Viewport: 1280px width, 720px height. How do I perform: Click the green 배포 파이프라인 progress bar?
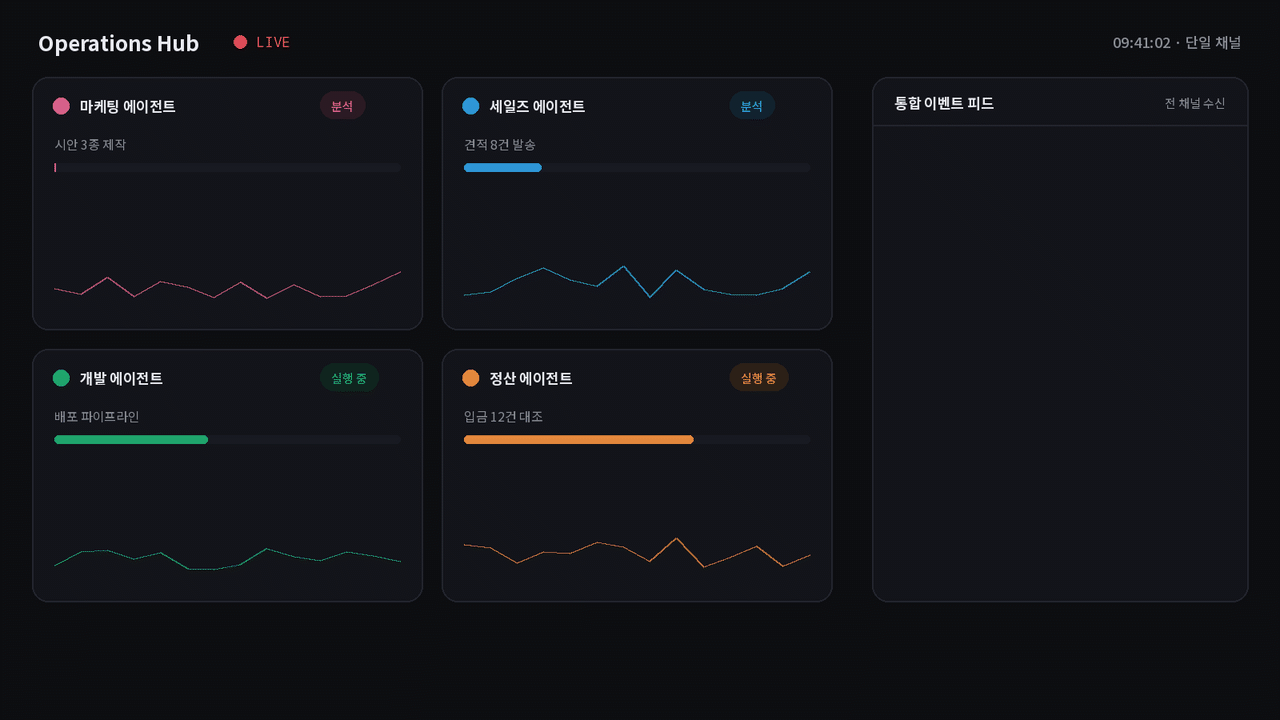[x=227, y=440]
